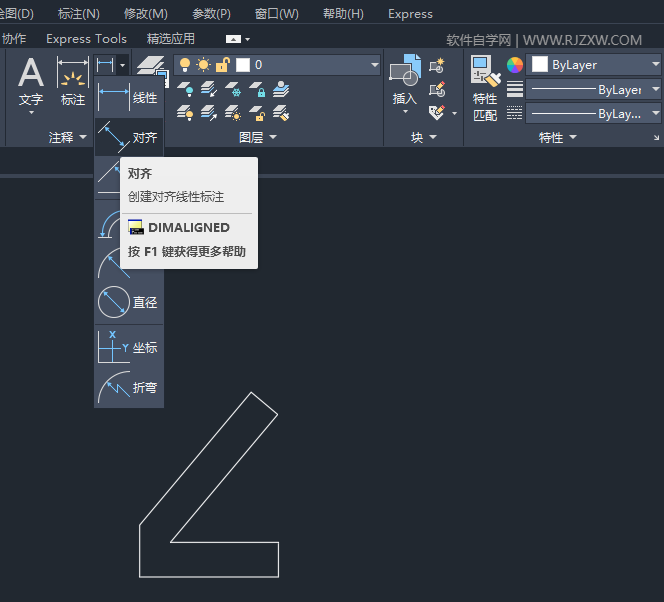The image size is (664, 602).
Task: Click the linetype icon in 特性 panel
Action: [515, 113]
